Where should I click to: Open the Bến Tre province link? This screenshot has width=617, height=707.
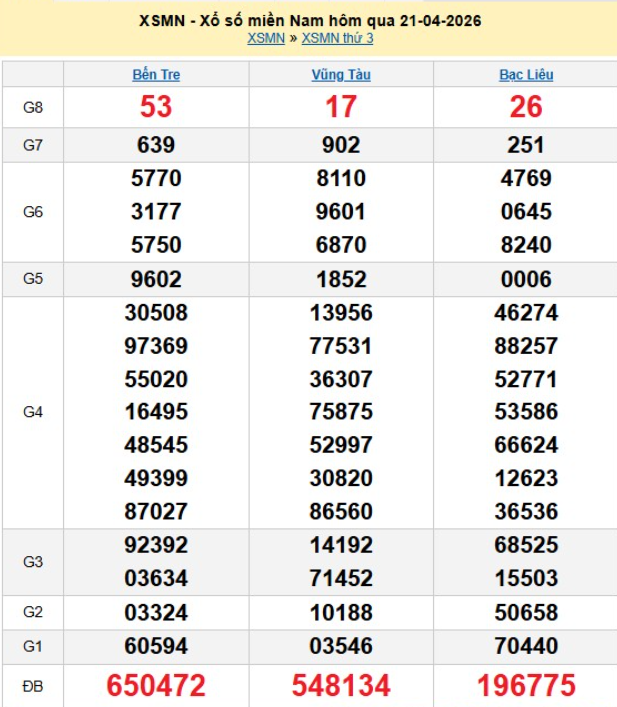click(x=156, y=74)
